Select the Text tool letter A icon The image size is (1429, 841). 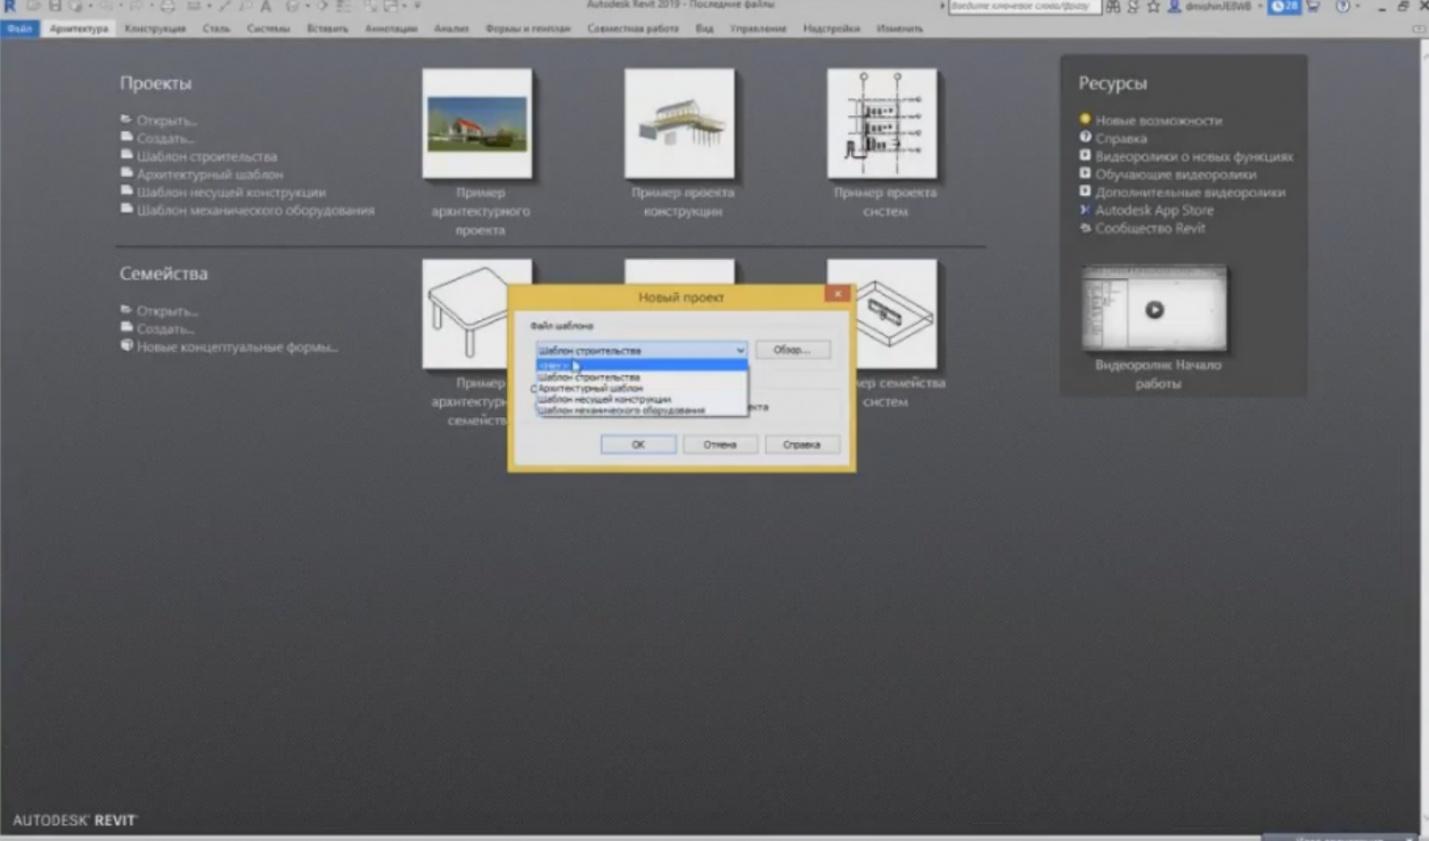click(x=266, y=6)
